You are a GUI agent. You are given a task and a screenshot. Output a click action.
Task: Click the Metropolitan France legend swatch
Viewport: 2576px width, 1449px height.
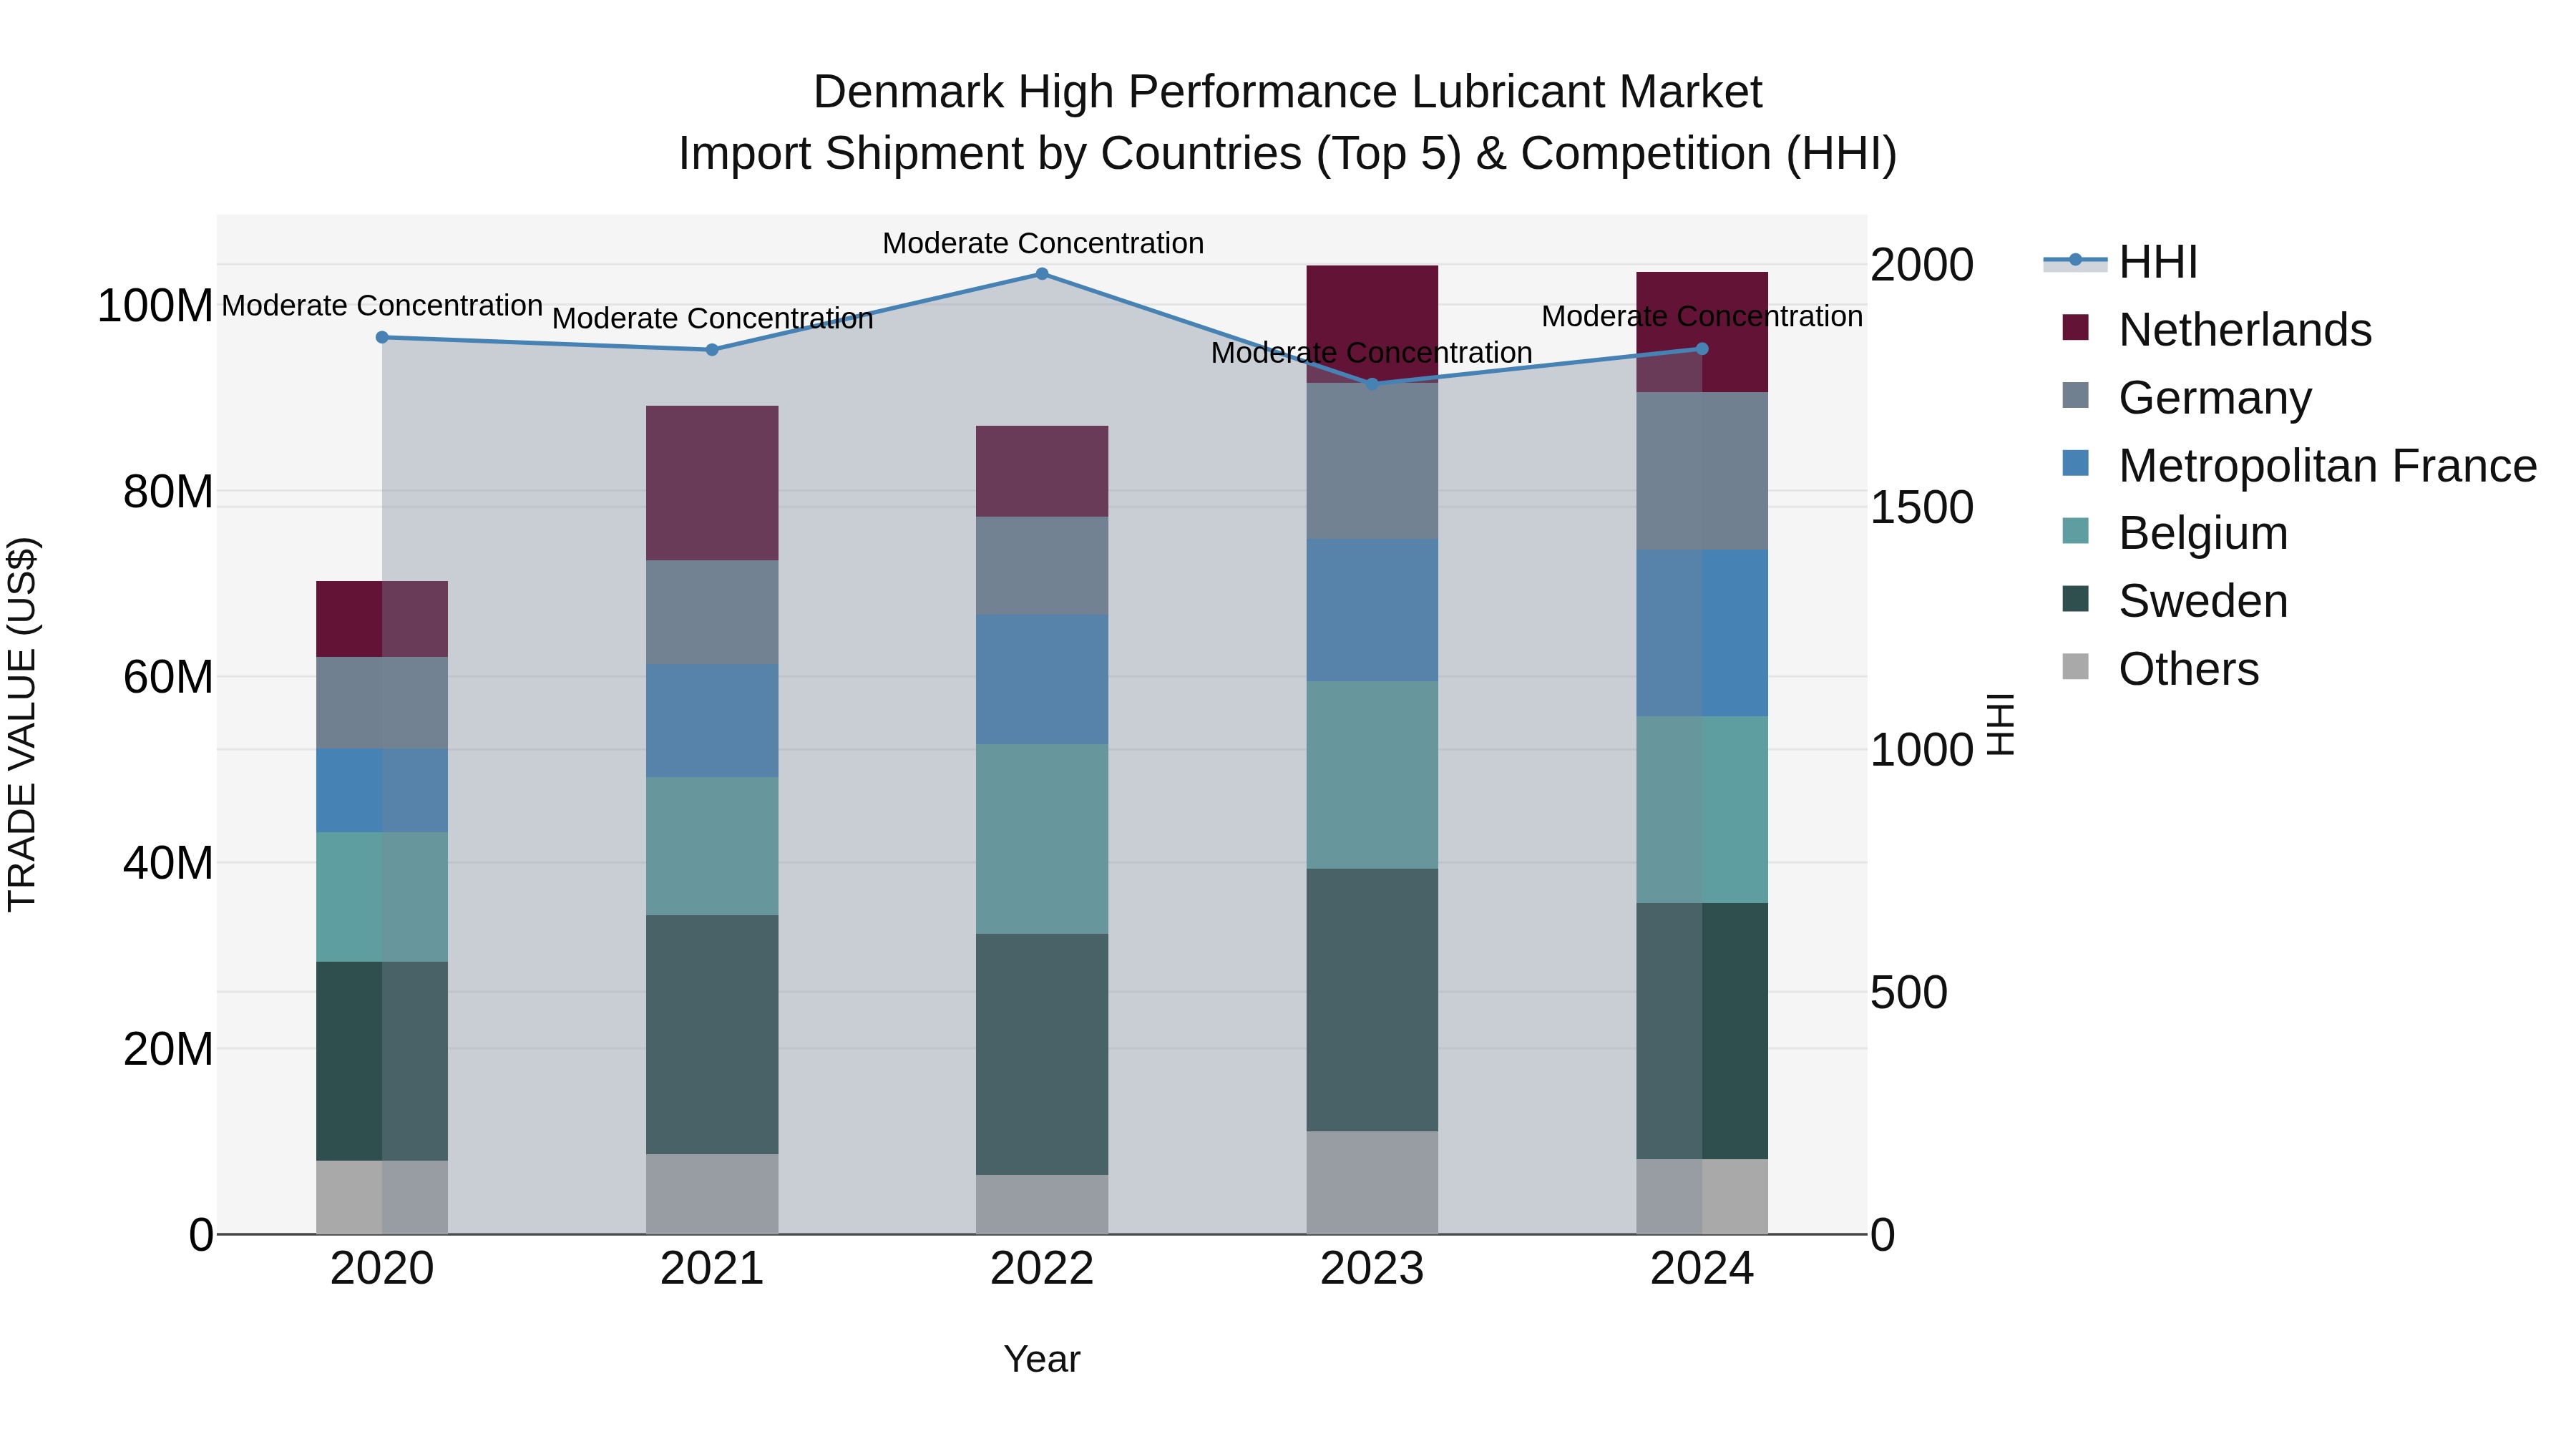pyautogui.click(x=2075, y=464)
